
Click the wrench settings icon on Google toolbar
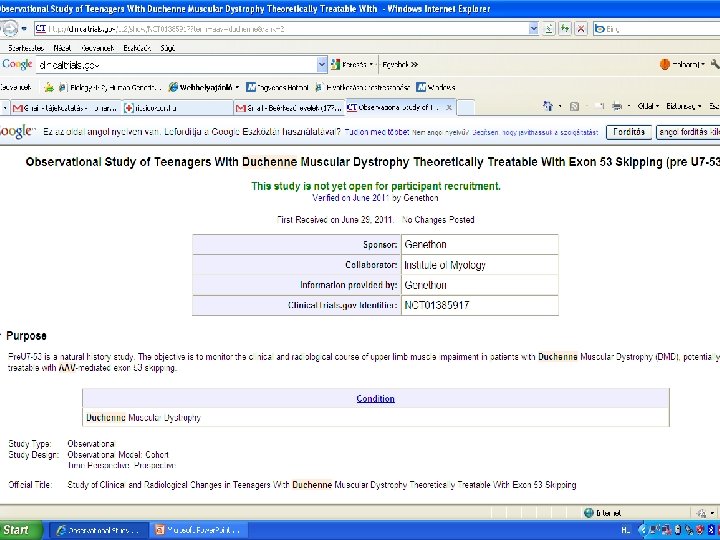point(715,64)
